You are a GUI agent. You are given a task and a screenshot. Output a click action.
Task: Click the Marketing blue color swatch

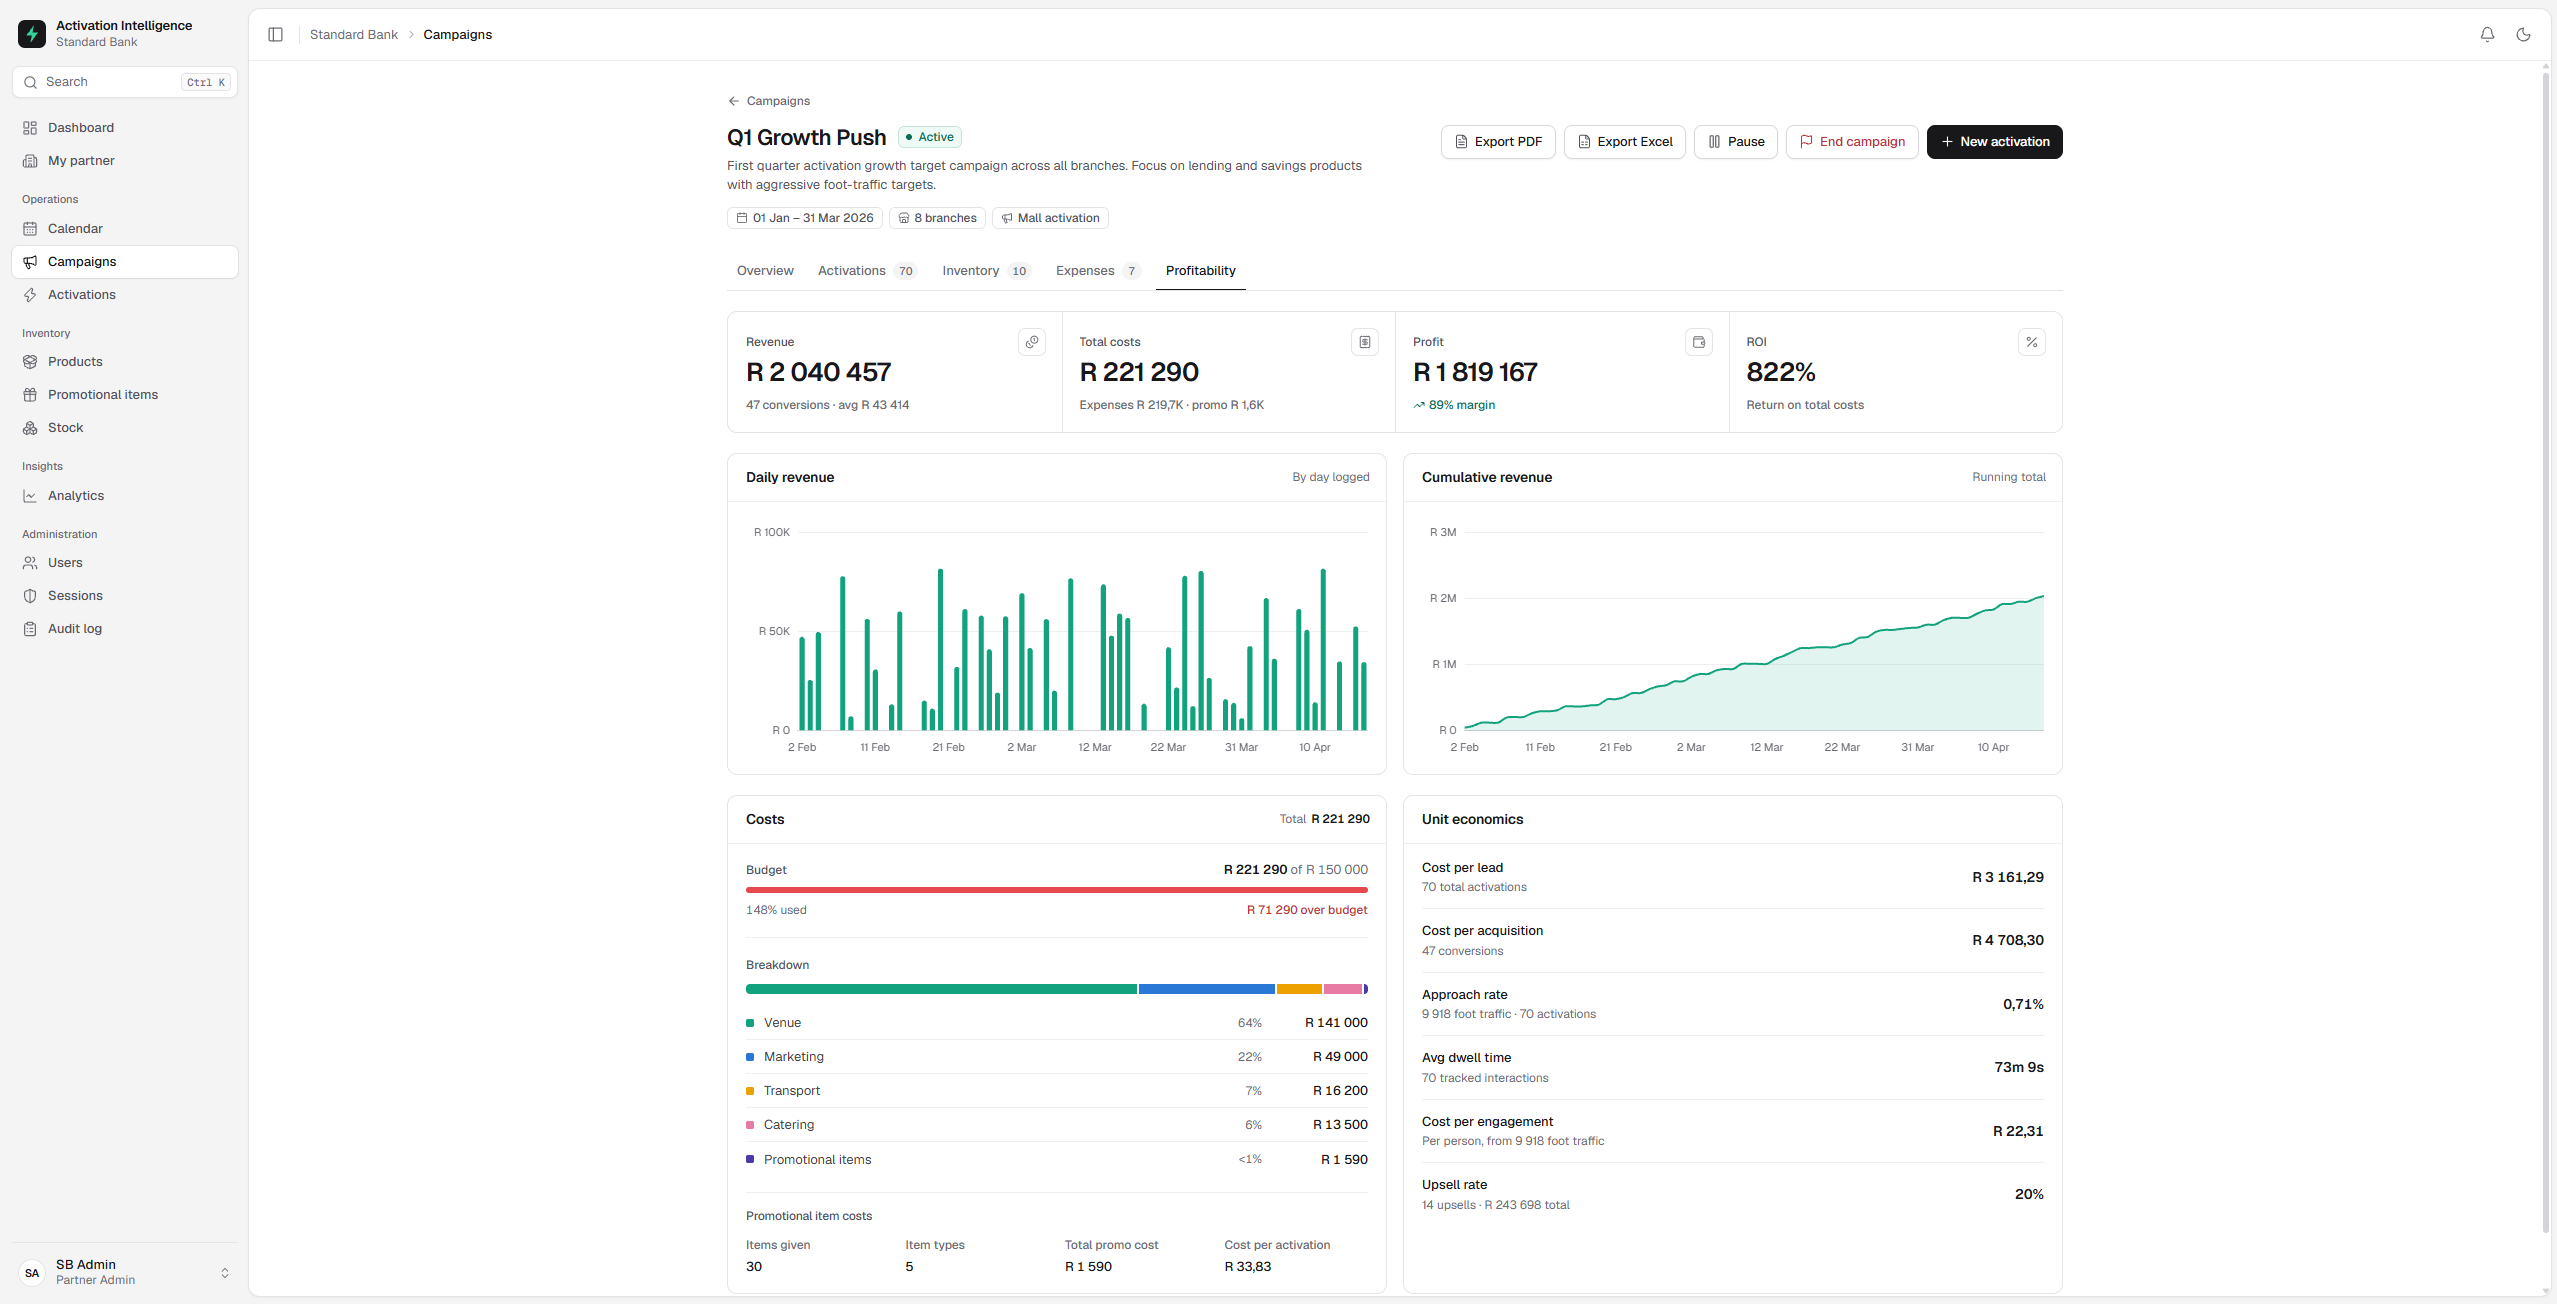pyautogui.click(x=750, y=1057)
